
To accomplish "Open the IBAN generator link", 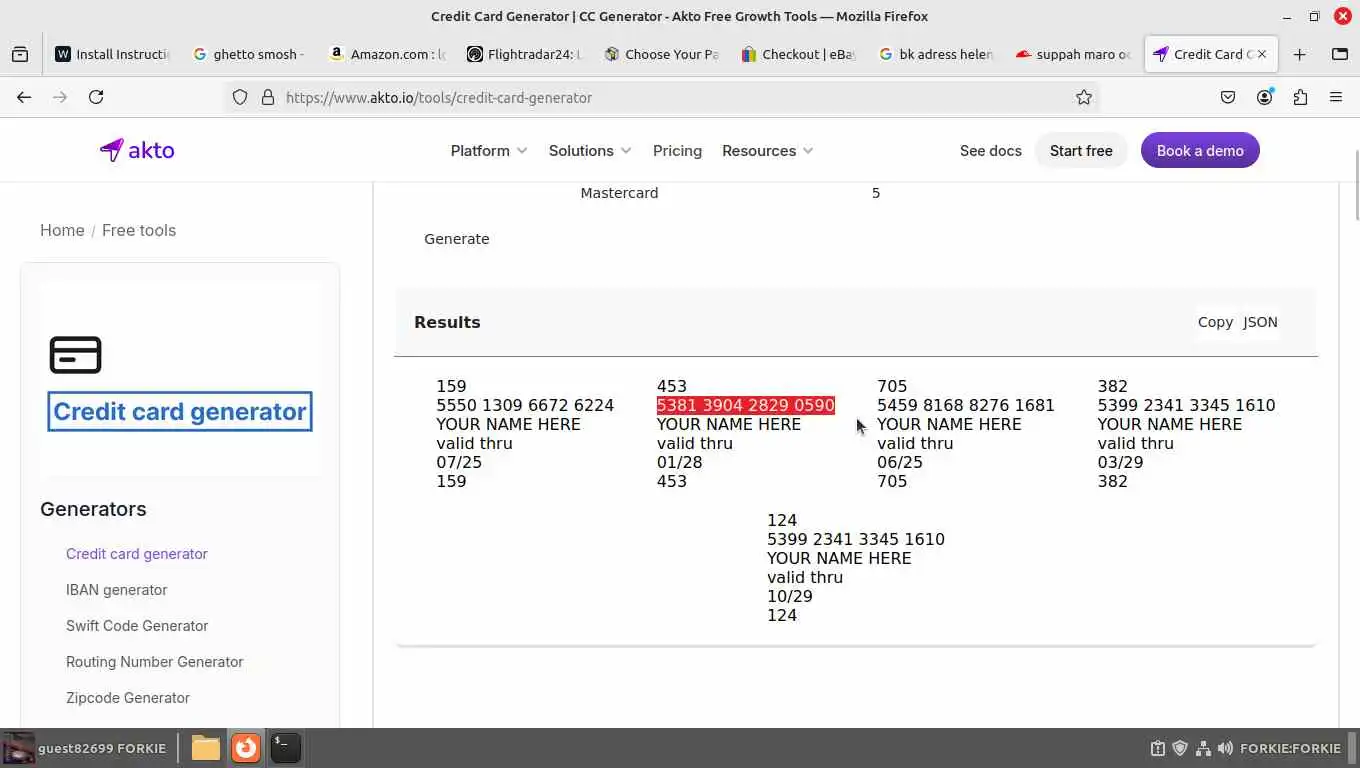I will point(116,590).
